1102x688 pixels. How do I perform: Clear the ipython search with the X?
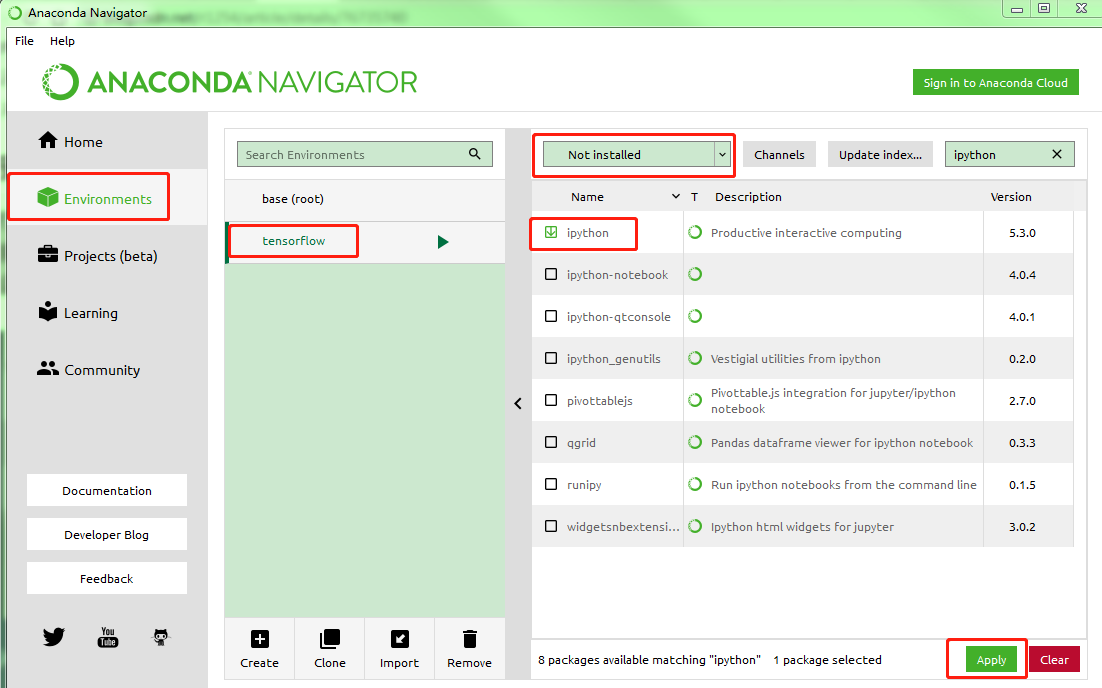click(x=1056, y=154)
